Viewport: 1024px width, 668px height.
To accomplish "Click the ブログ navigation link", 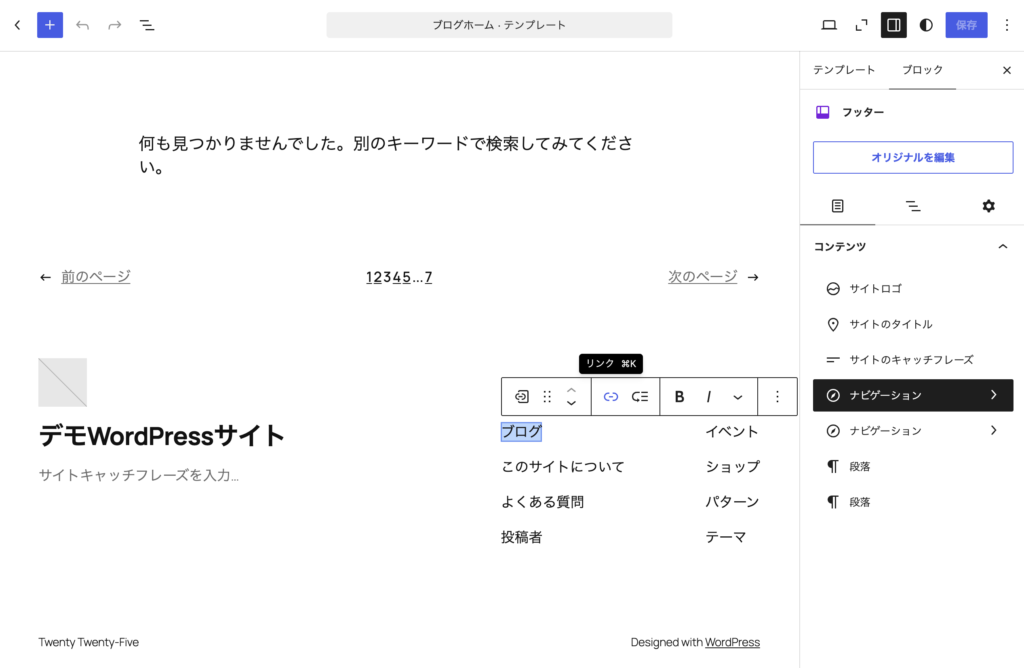I will pos(521,432).
